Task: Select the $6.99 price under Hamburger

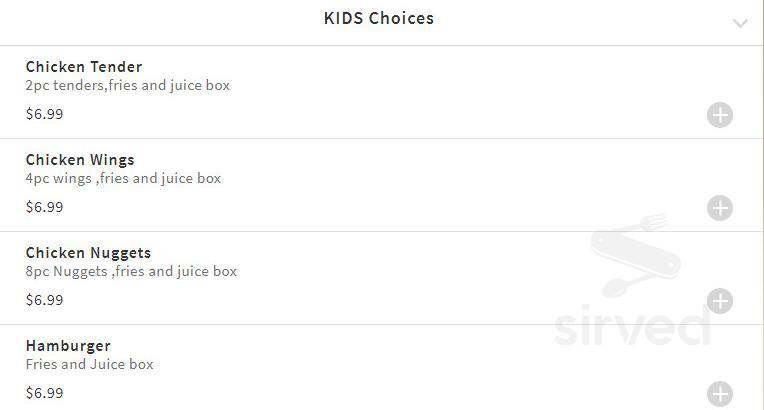Action: [x=44, y=393]
